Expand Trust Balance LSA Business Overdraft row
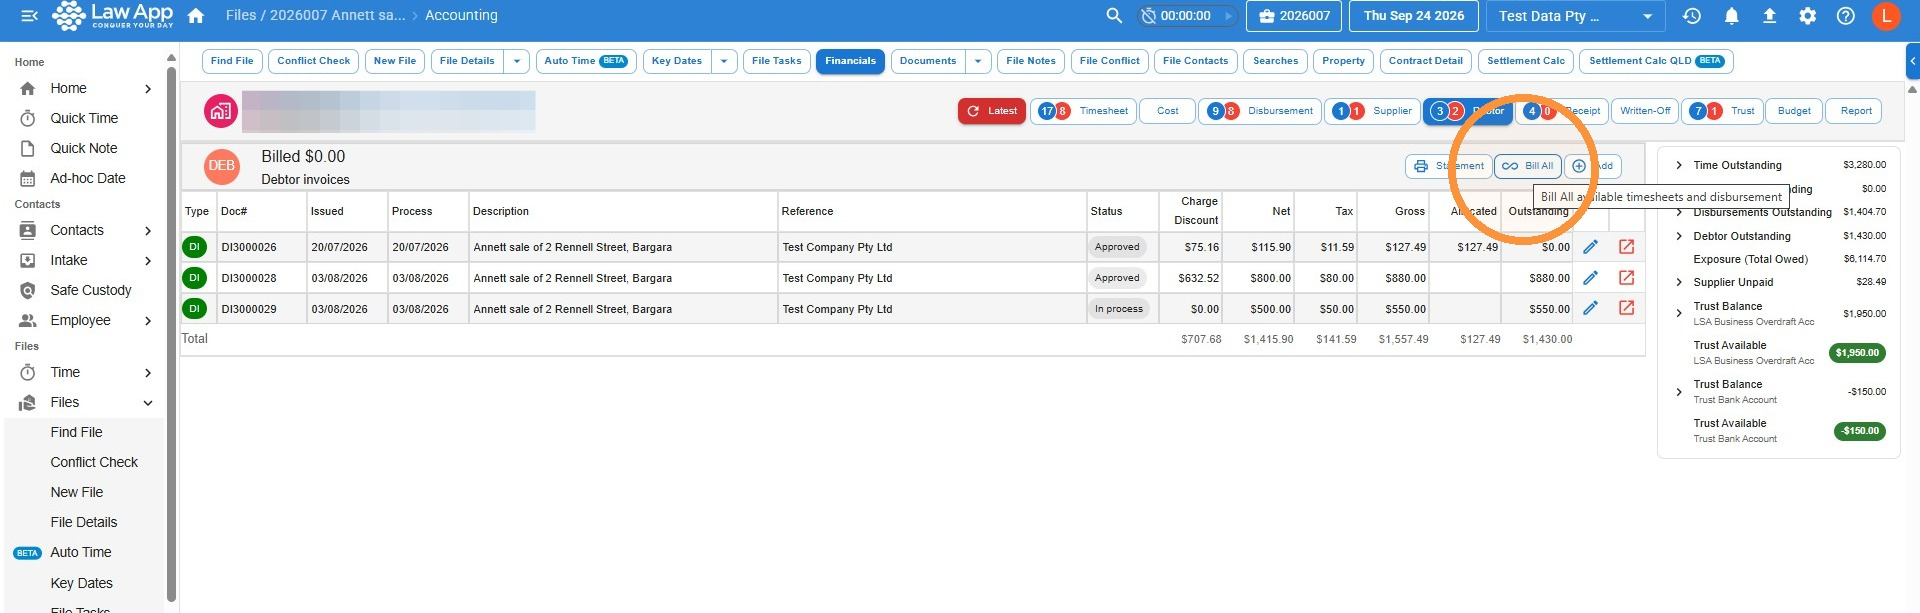Viewport: 1920px width, 613px height. coord(1679,314)
